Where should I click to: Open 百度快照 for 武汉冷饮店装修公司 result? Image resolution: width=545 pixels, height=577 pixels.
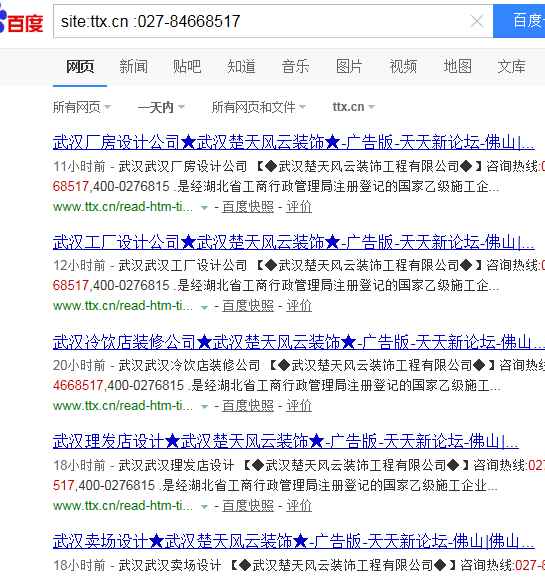[248, 406]
